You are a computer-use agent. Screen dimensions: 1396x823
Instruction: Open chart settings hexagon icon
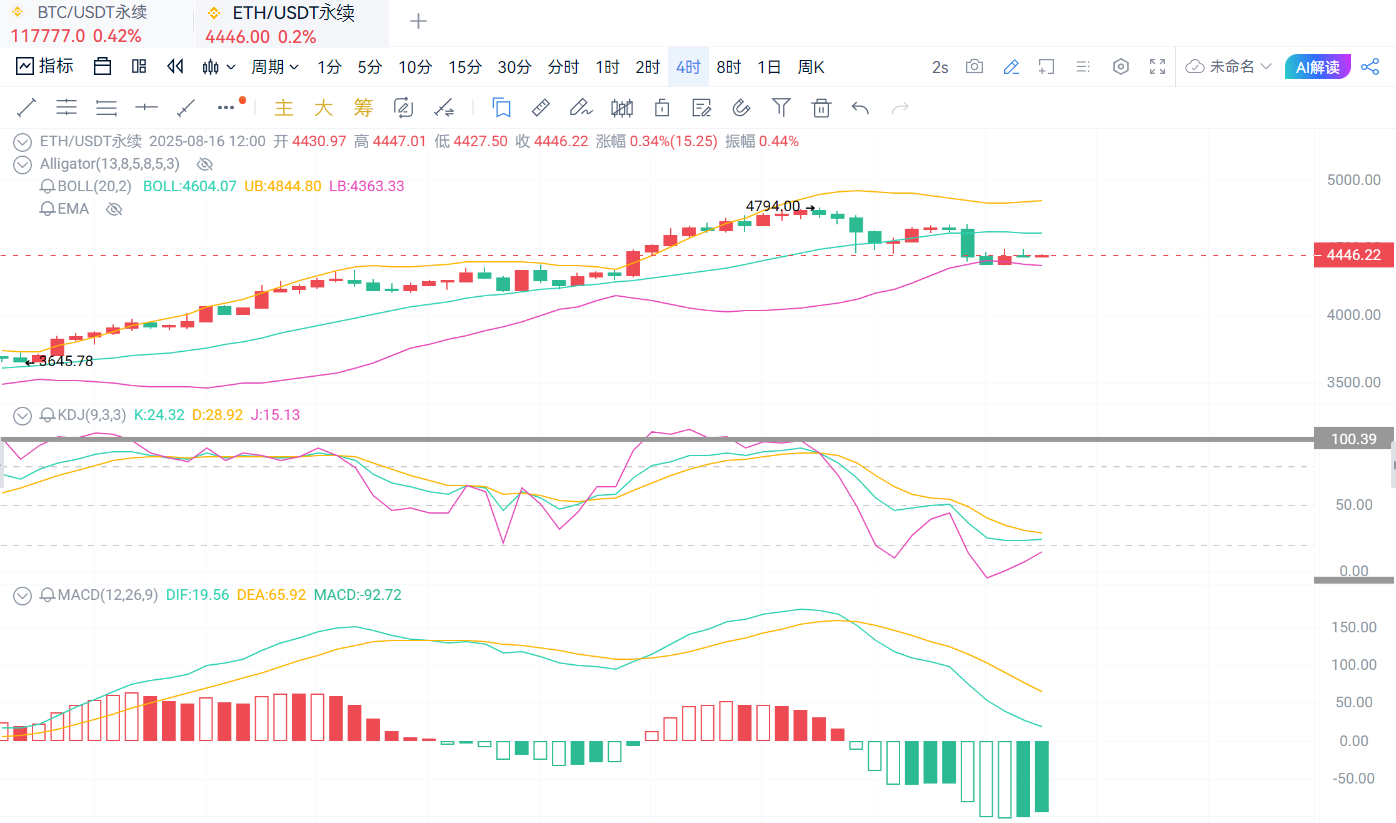click(1121, 67)
